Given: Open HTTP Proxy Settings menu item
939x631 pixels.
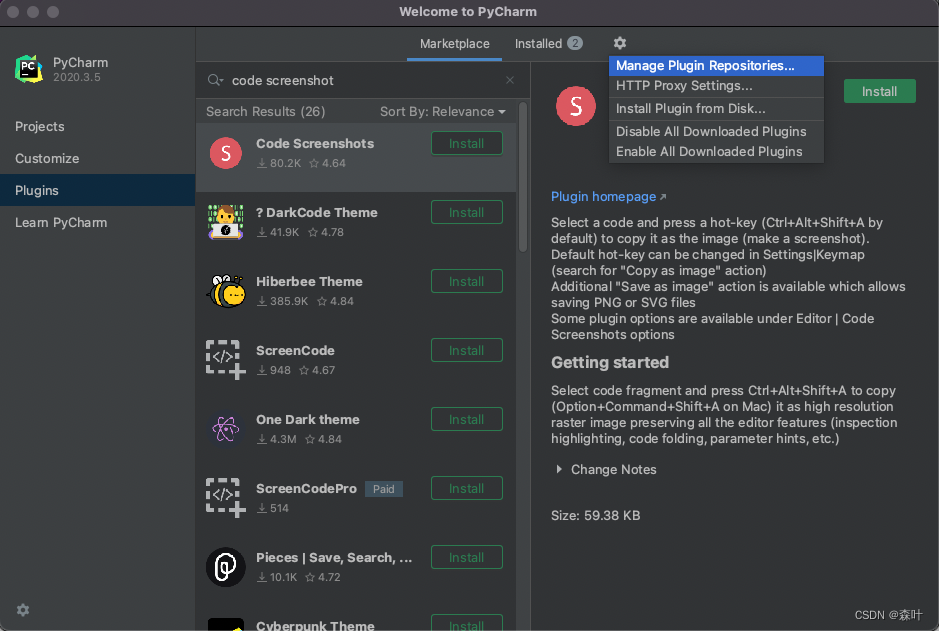Looking at the screenshot, I should (716, 86).
